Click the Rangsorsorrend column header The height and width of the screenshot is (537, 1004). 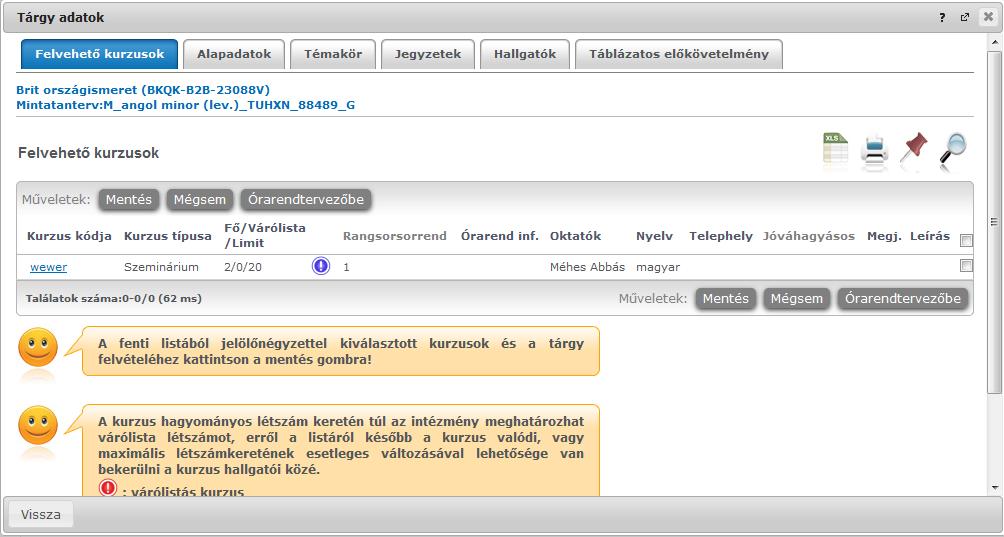tap(394, 236)
